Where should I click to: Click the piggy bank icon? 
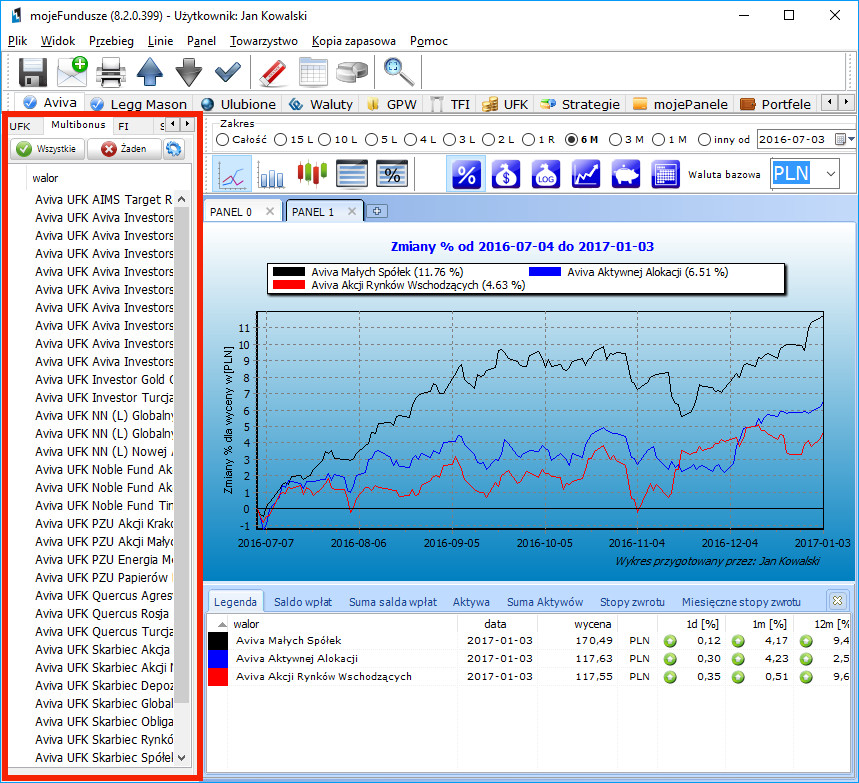pos(625,174)
